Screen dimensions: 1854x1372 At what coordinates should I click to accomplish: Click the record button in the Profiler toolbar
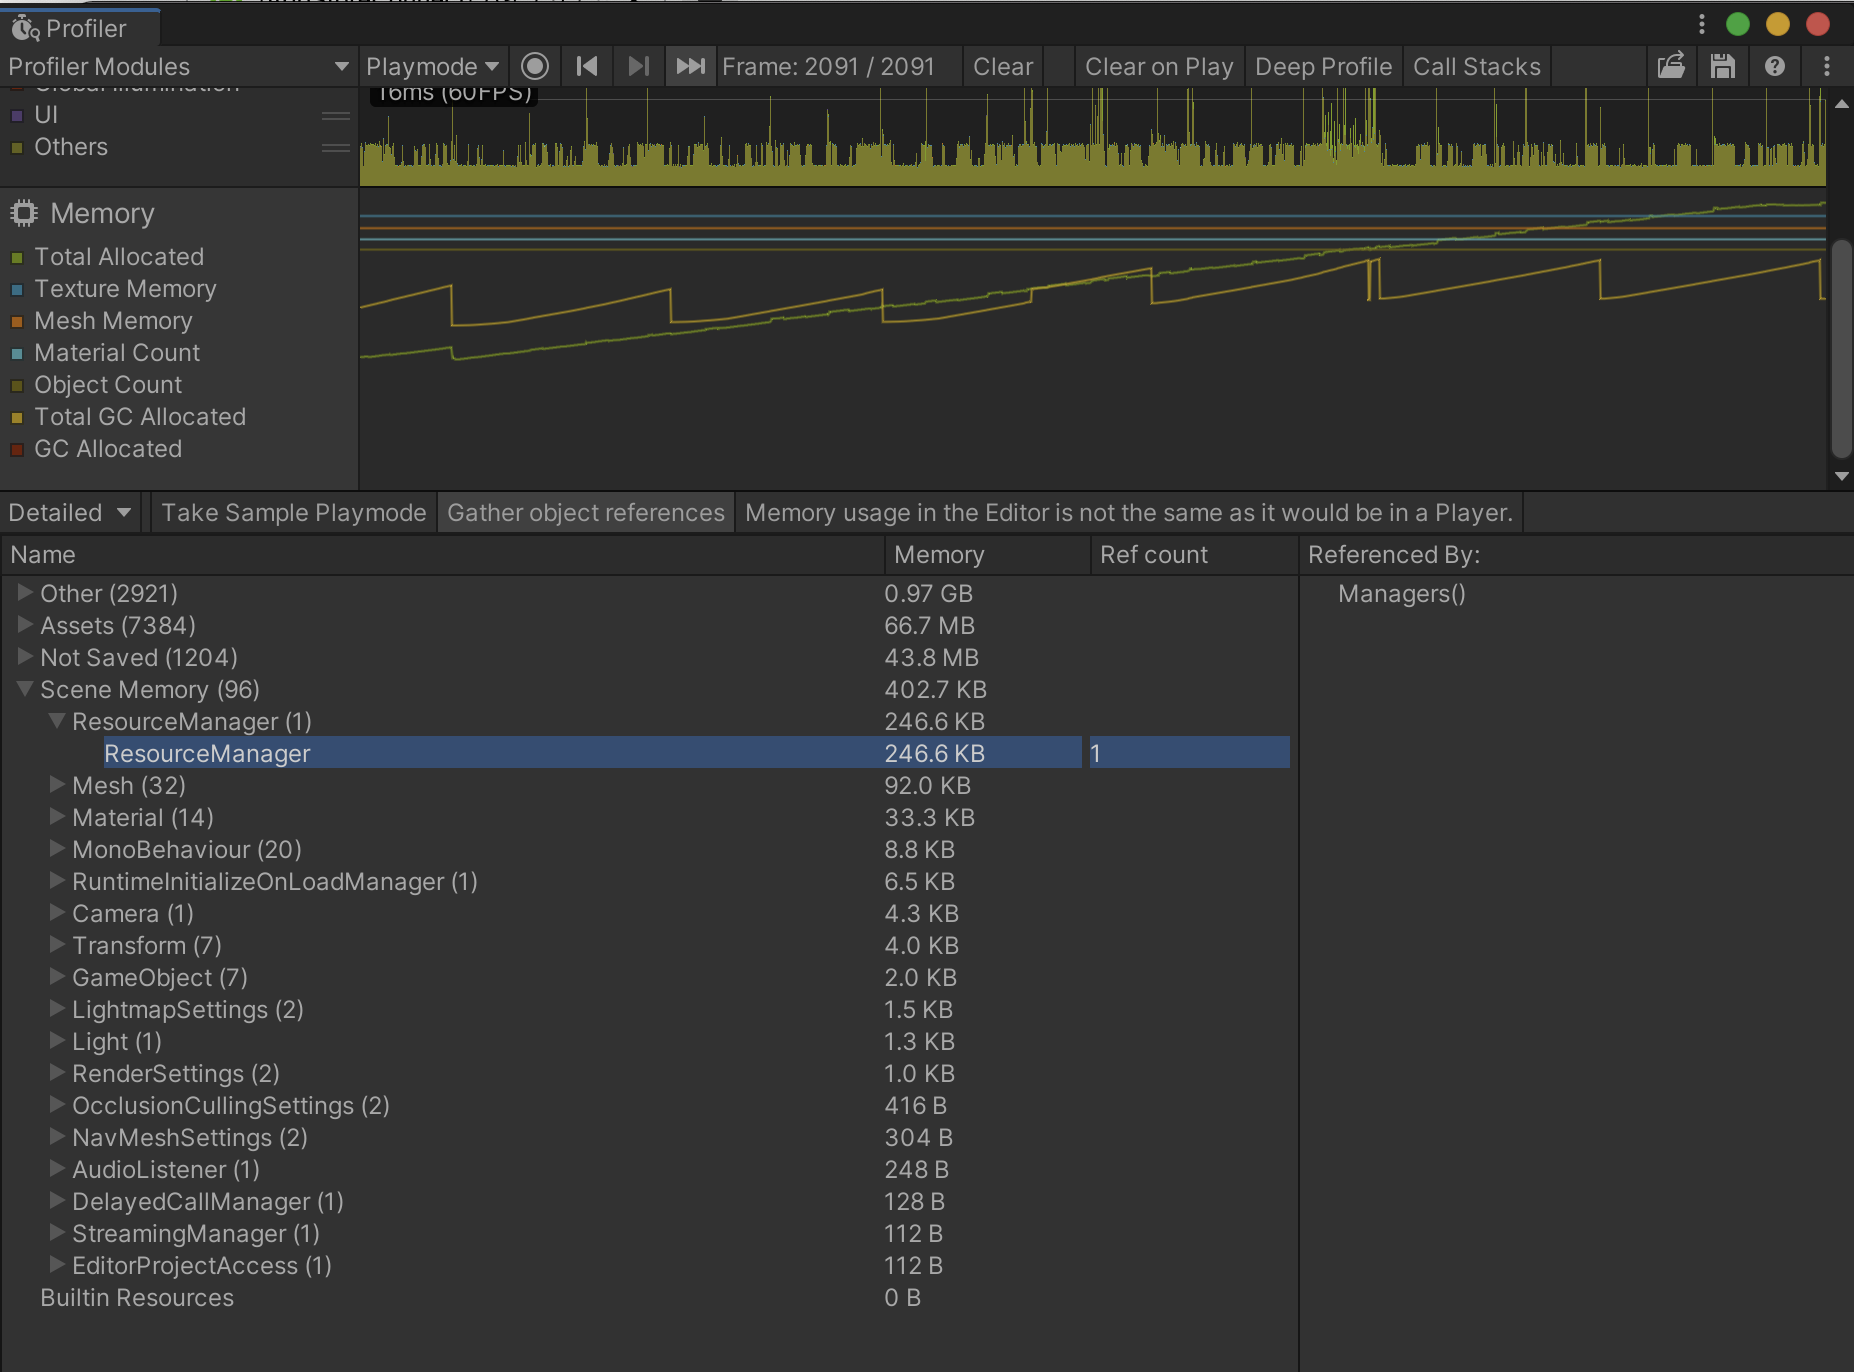[535, 66]
